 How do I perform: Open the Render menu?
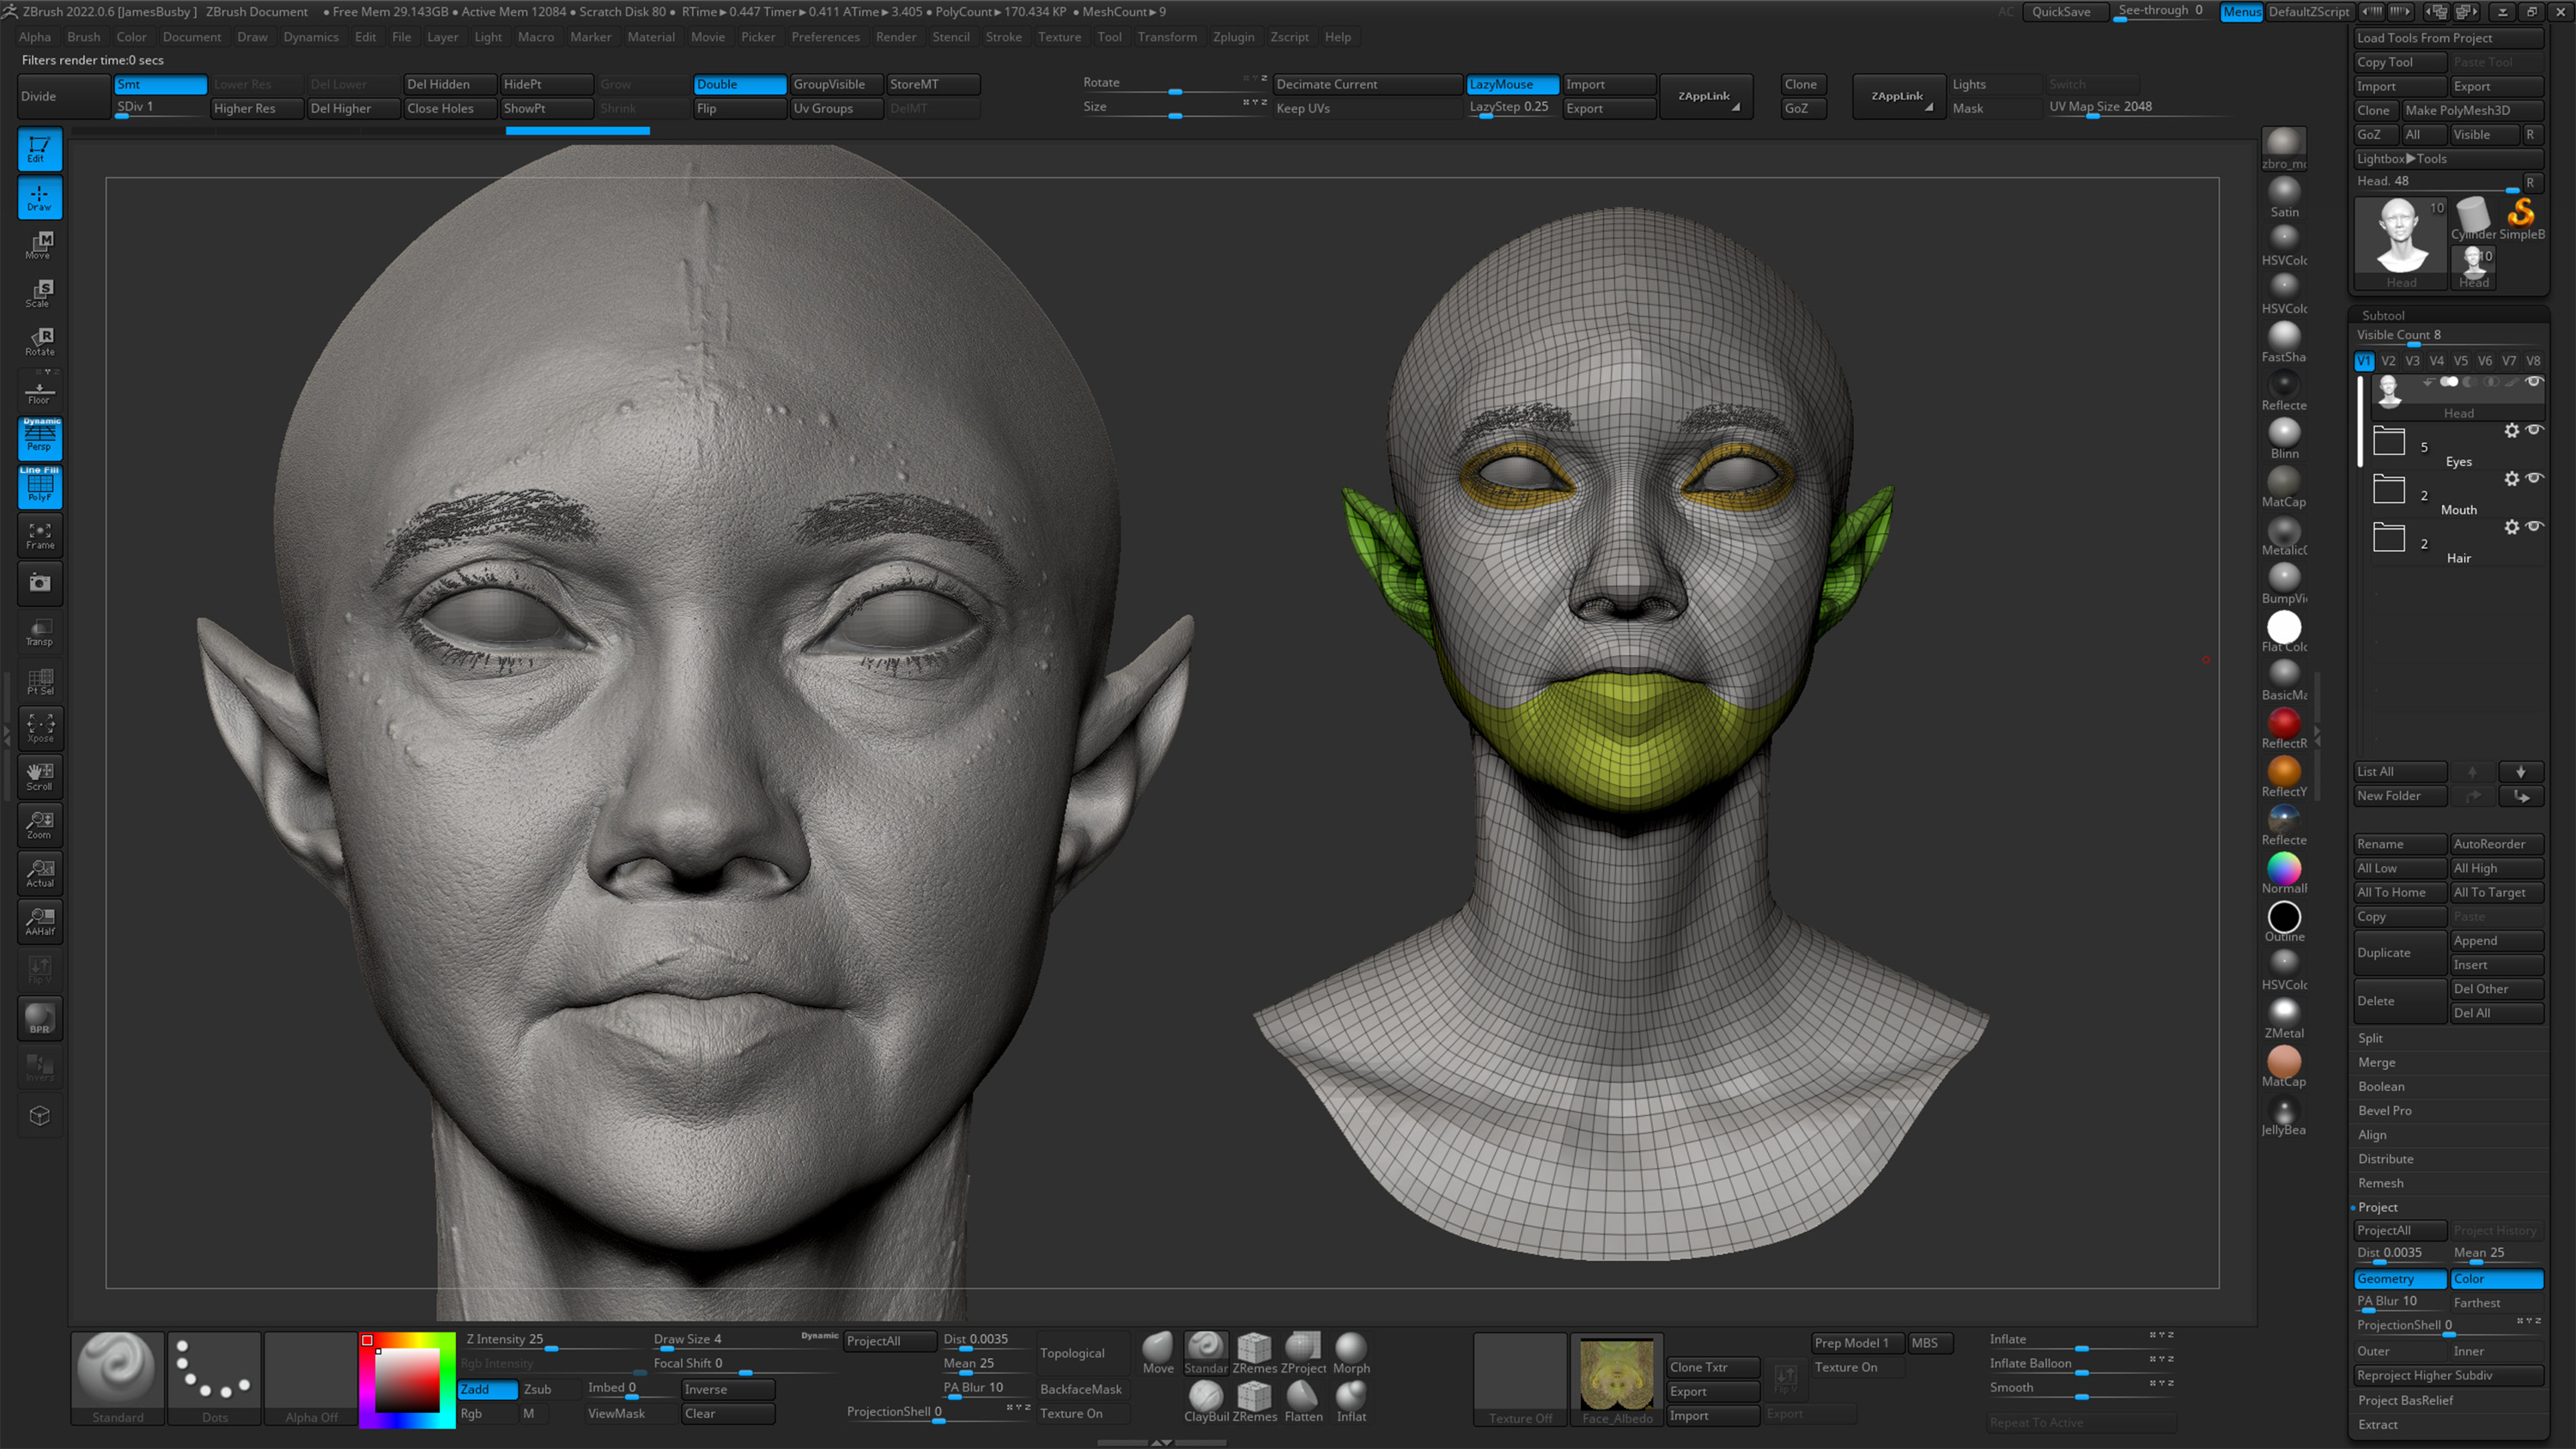(896, 37)
